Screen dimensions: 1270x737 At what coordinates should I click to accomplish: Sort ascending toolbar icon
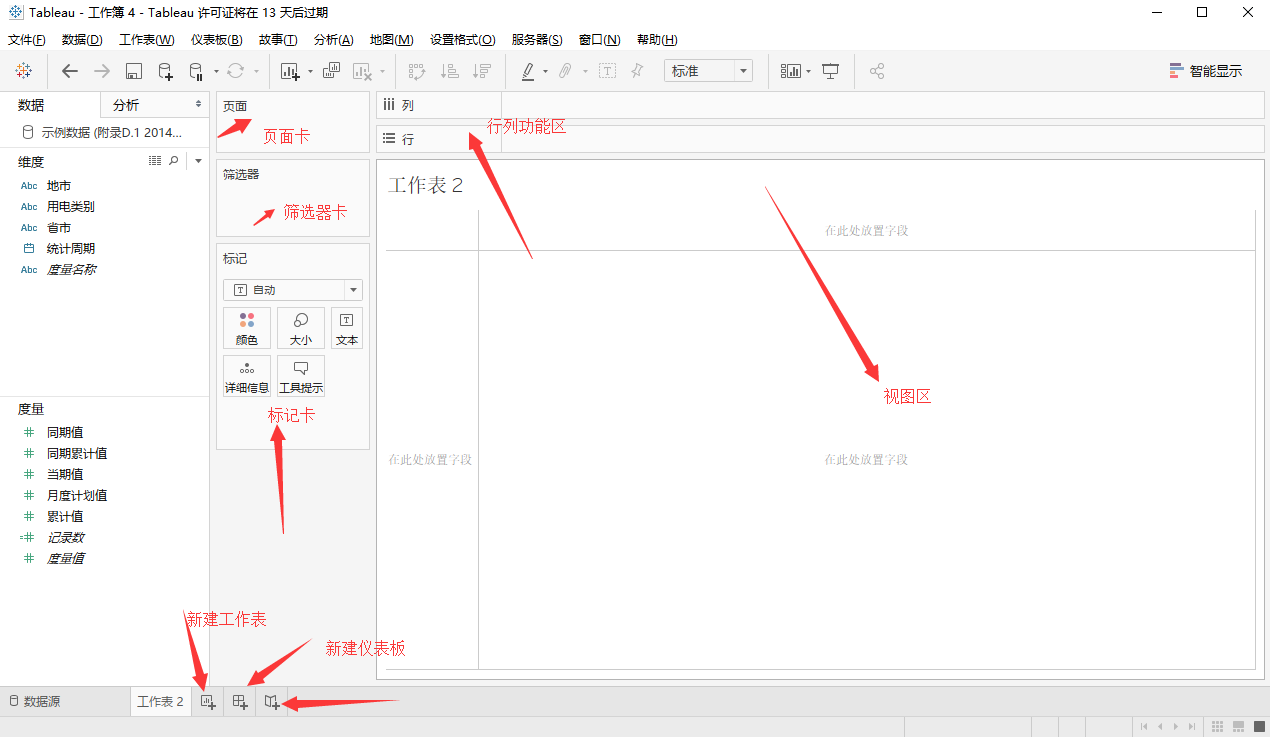click(x=450, y=71)
